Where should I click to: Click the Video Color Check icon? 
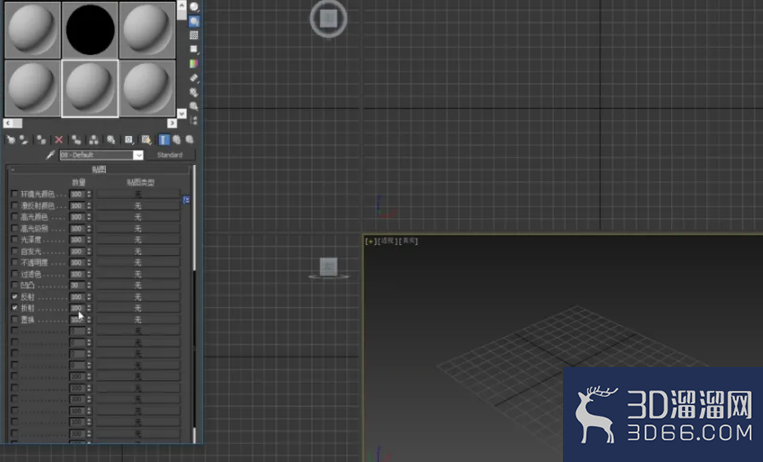(194, 63)
